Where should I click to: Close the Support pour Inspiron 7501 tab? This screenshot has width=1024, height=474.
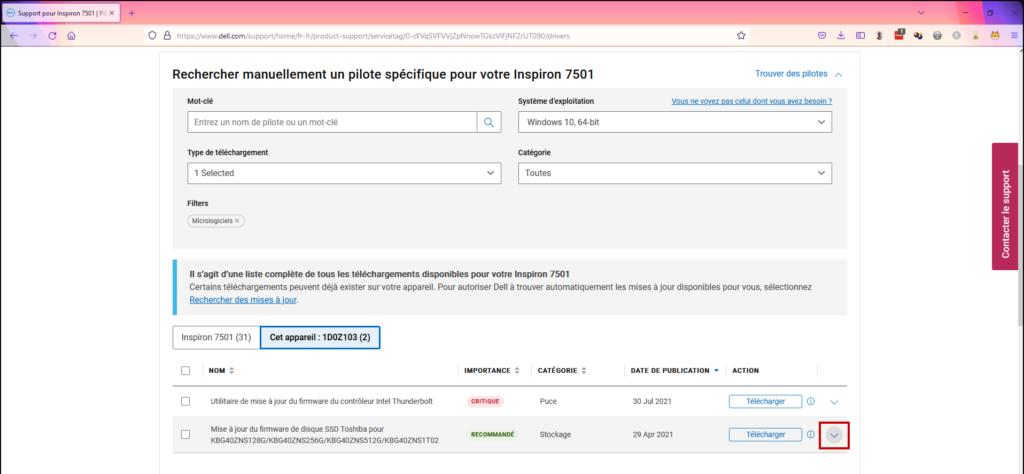(112, 13)
